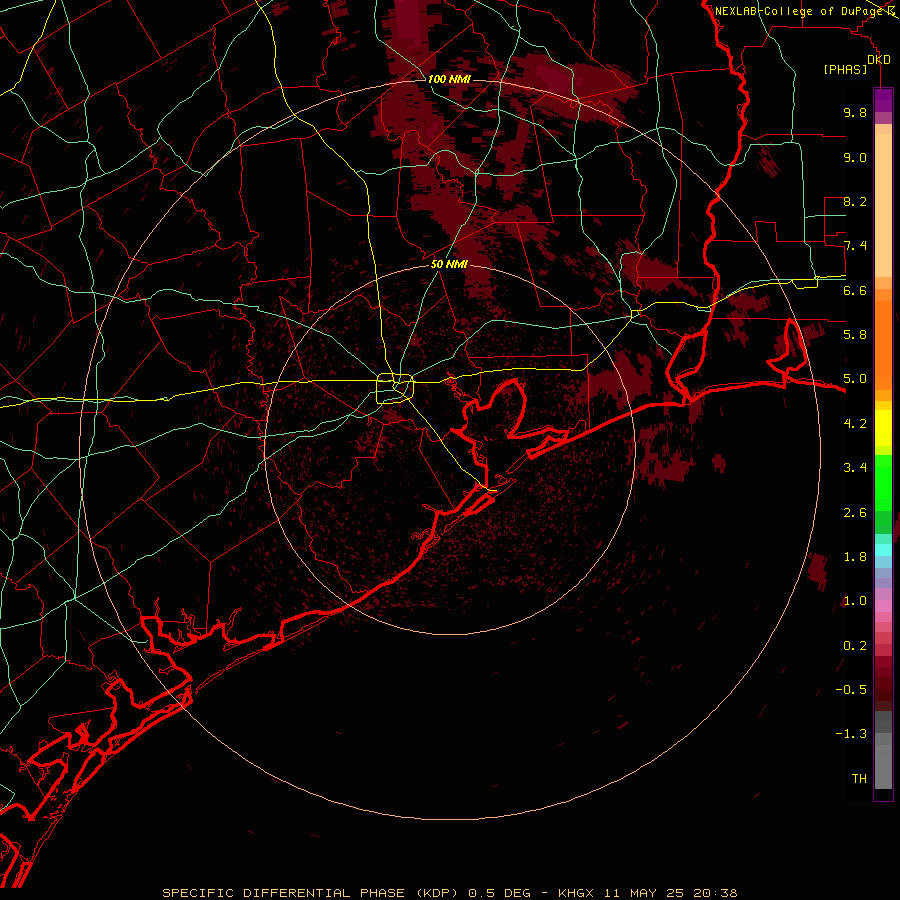This screenshot has height=900, width=900.
Task: Click the -0.5 legend value
Action: pos(851,689)
